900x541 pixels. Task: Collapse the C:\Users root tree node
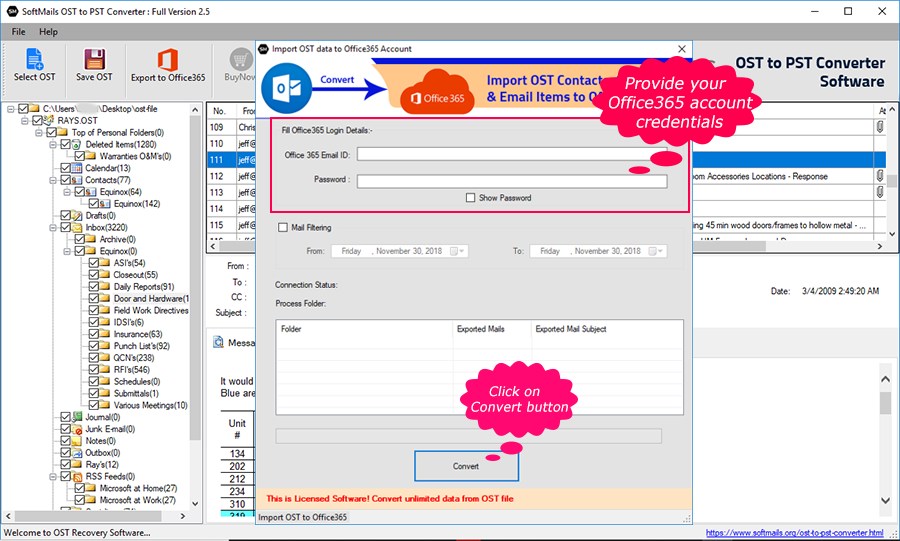(x=11, y=108)
